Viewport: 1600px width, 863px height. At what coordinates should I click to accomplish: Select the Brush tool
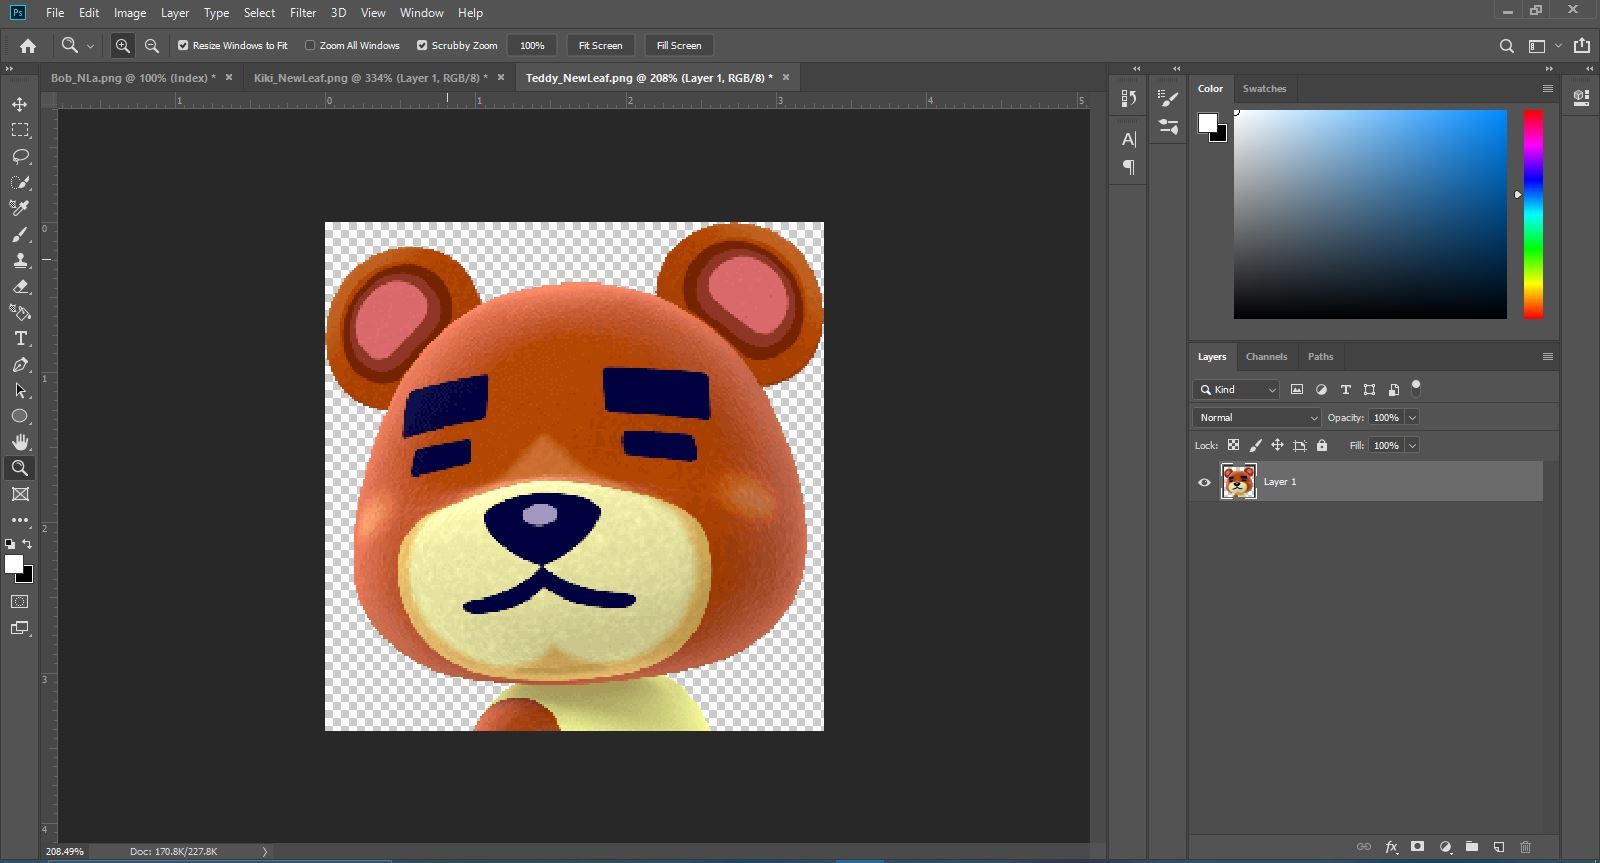pyautogui.click(x=20, y=234)
